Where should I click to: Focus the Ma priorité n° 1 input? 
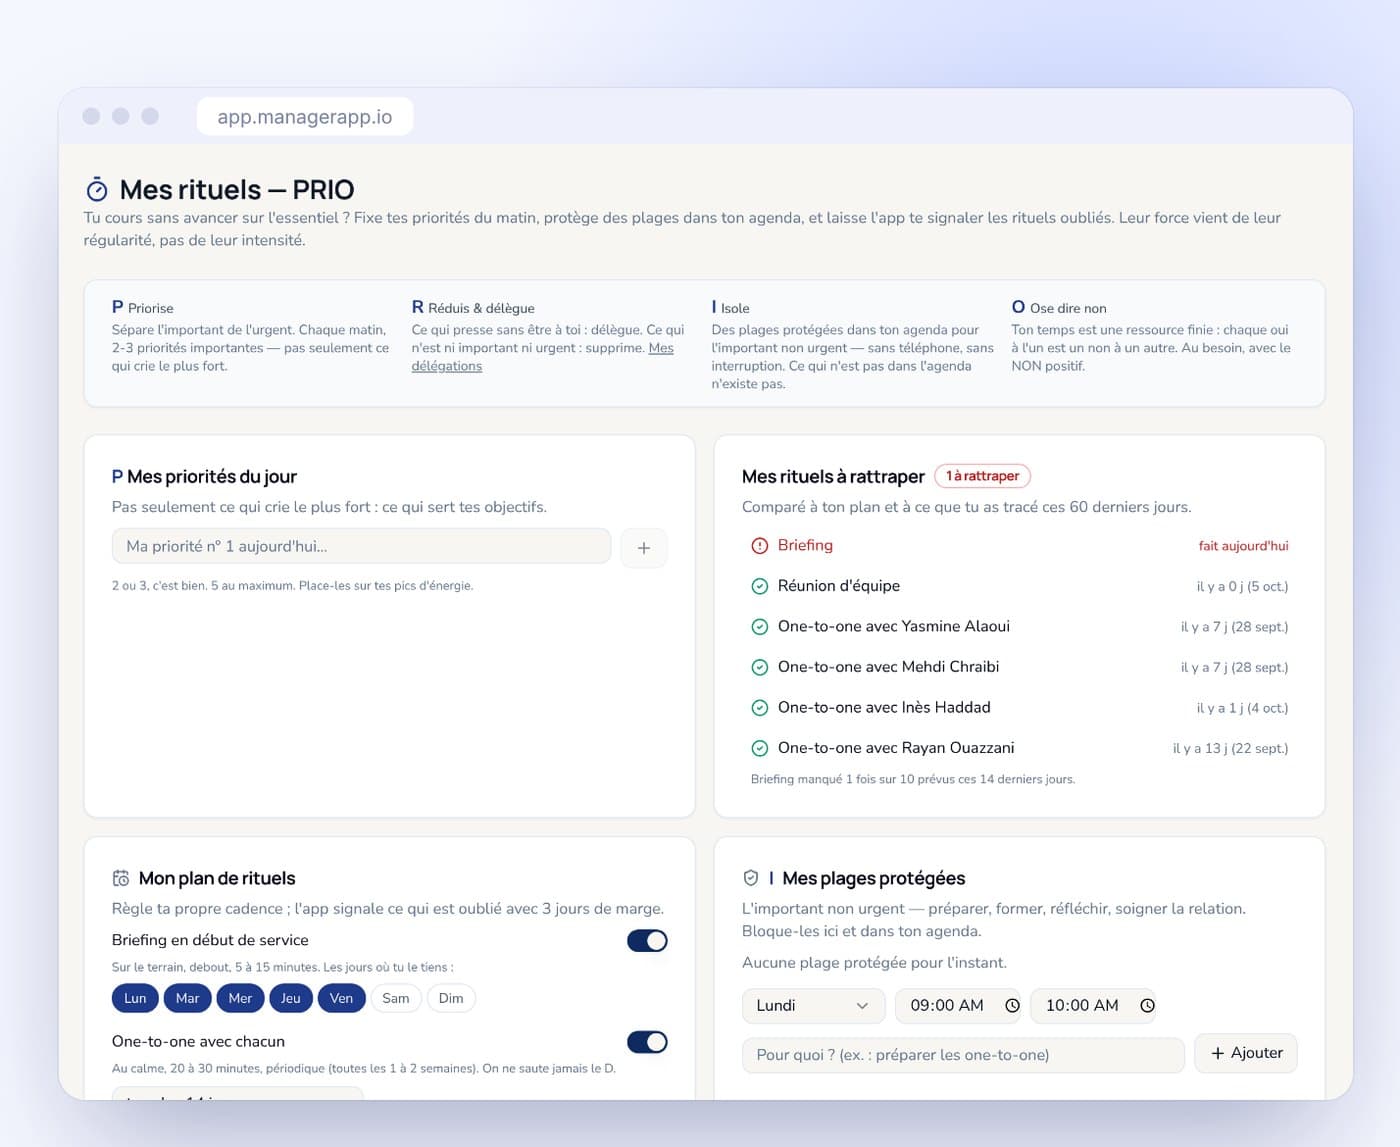tap(361, 546)
